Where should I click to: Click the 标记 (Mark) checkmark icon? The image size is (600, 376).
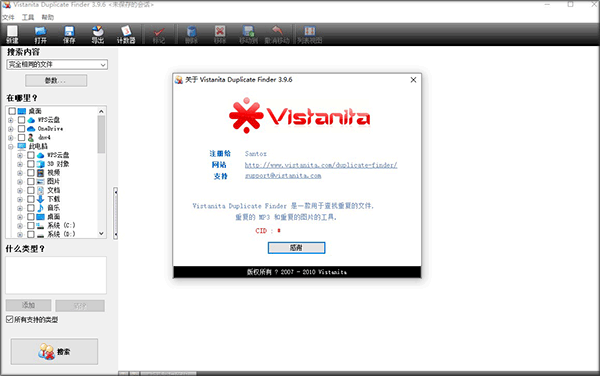[x=159, y=31]
